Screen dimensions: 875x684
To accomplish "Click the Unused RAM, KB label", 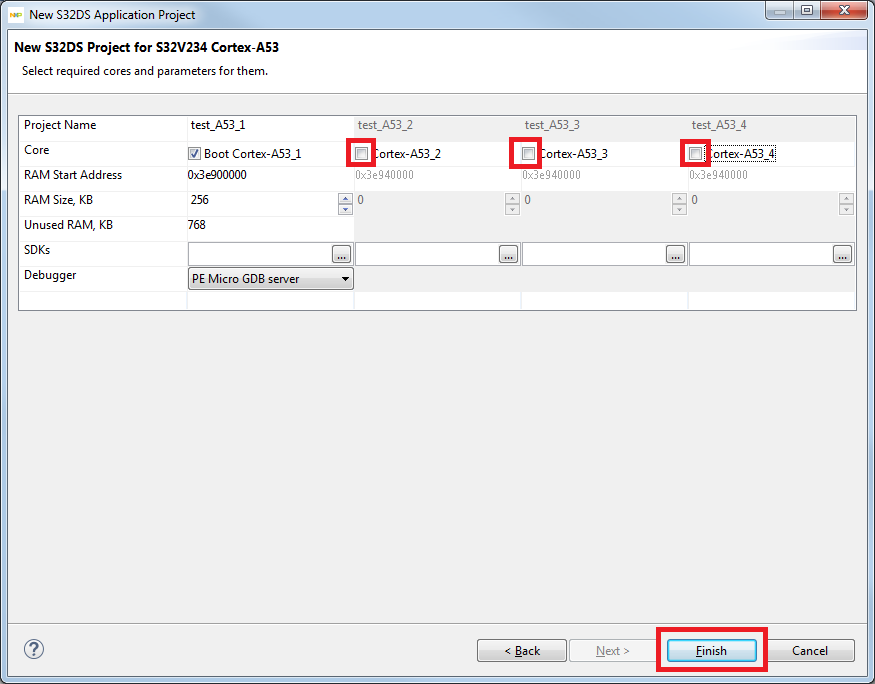I will coord(68,225).
